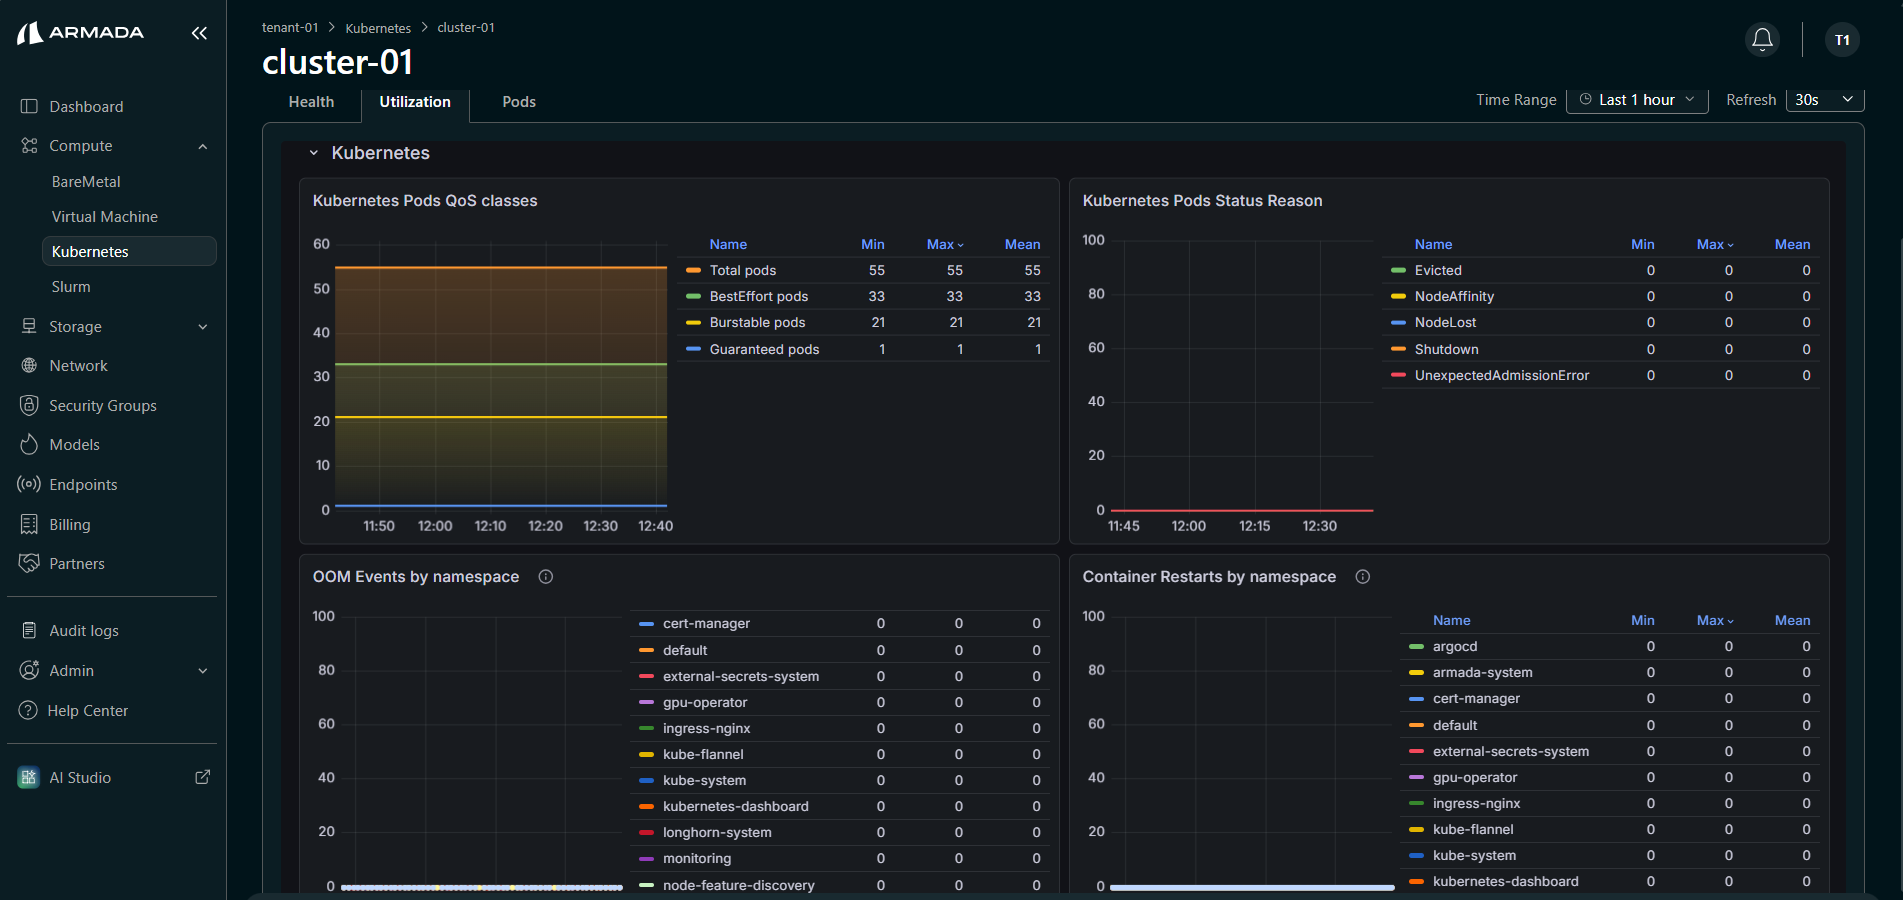Open the notifications bell

click(x=1762, y=39)
